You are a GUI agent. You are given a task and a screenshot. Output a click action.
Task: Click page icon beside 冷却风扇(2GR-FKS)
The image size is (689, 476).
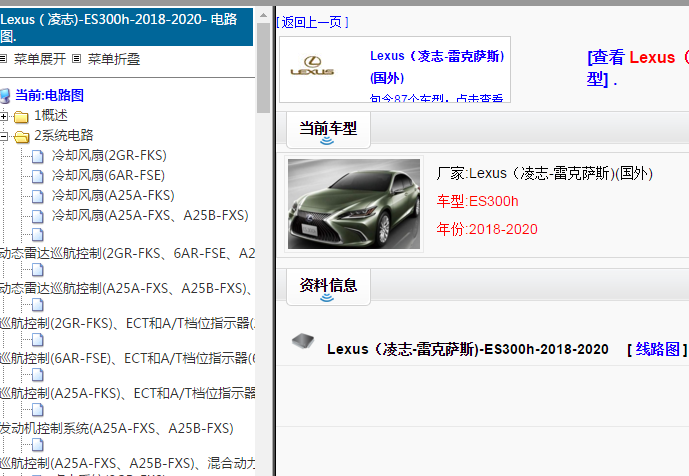click(x=38, y=156)
